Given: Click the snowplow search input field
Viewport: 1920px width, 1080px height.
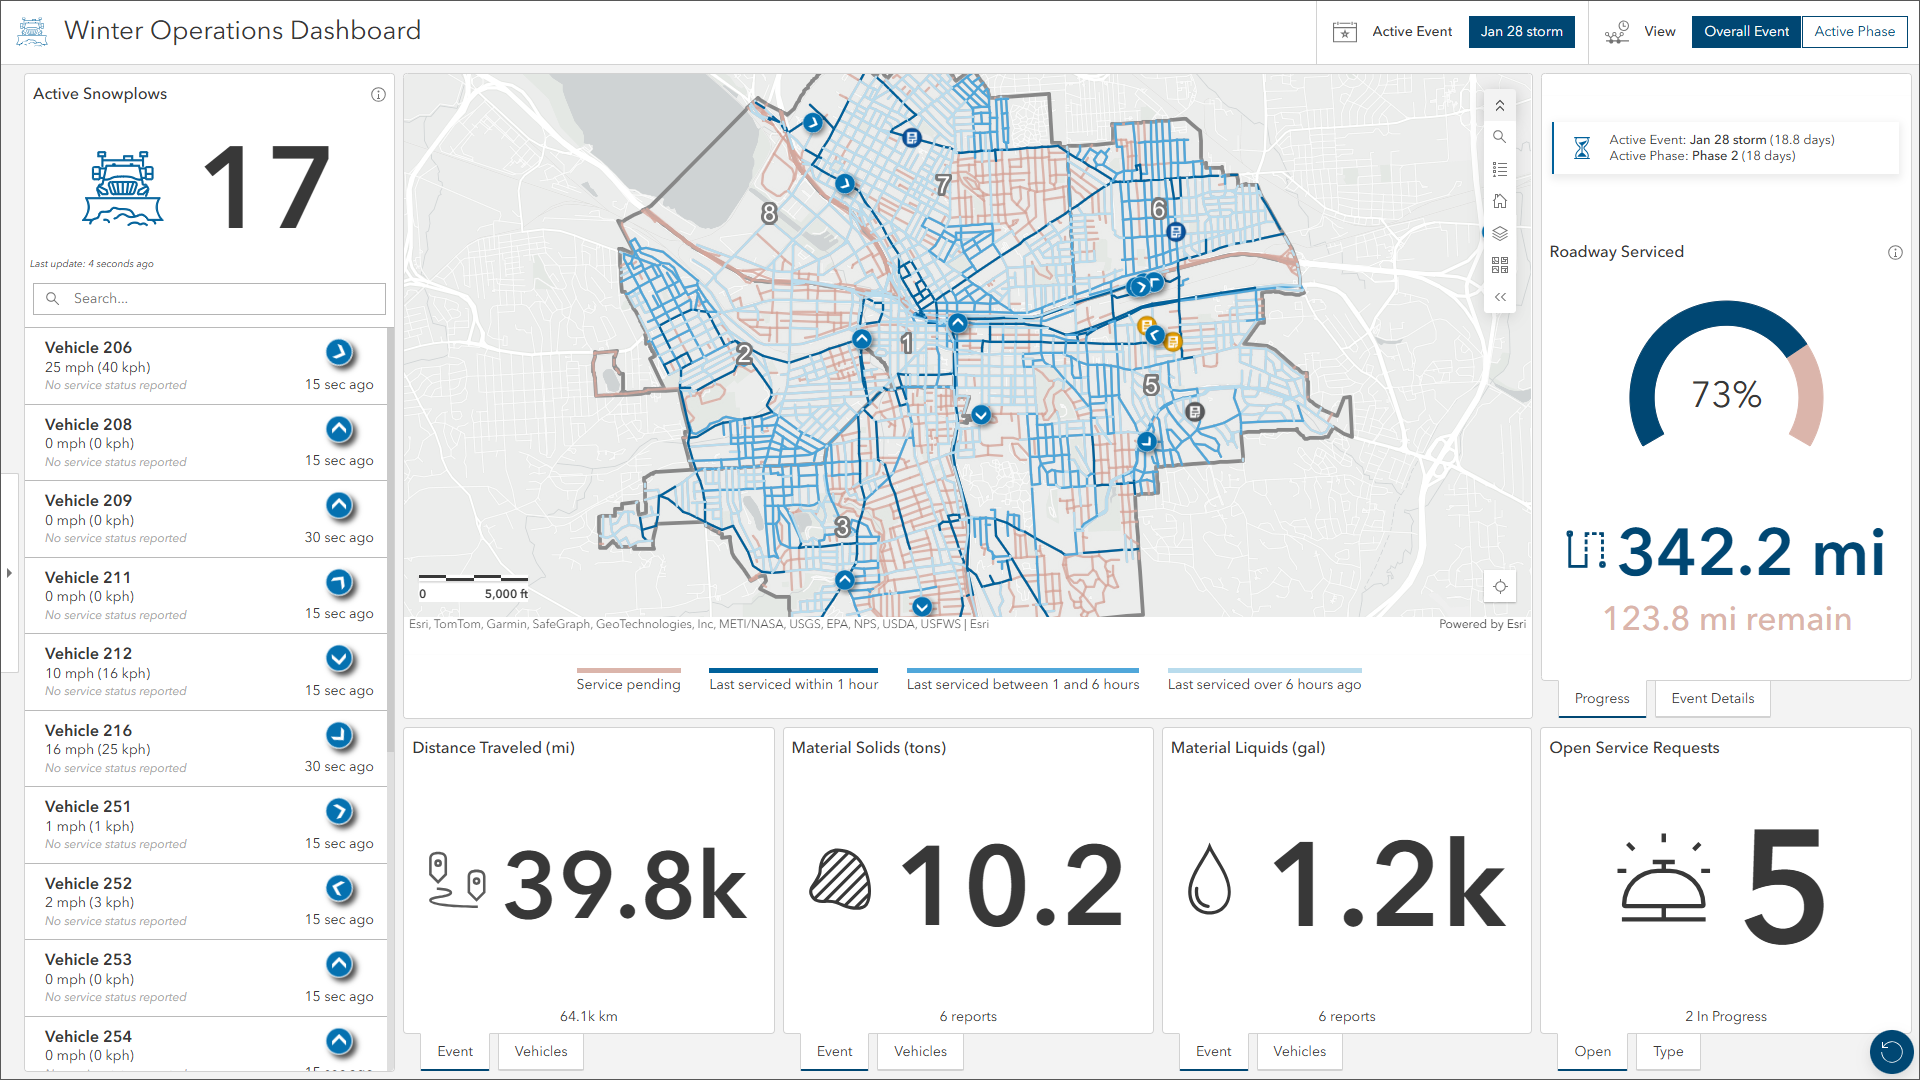Looking at the screenshot, I should tap(209, 299).
